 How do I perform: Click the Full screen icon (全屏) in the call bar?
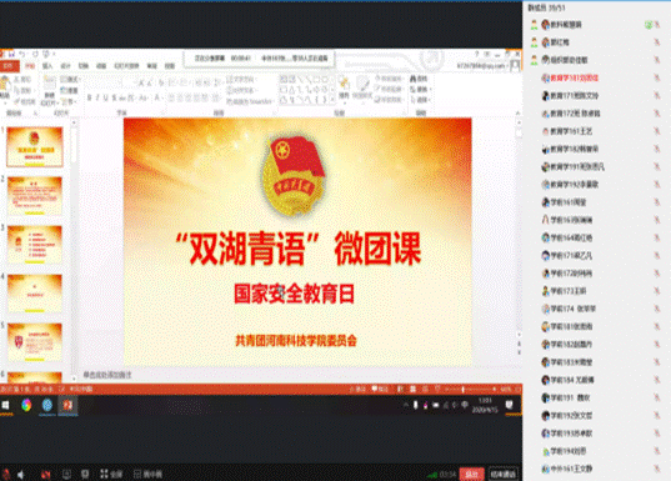104,474
